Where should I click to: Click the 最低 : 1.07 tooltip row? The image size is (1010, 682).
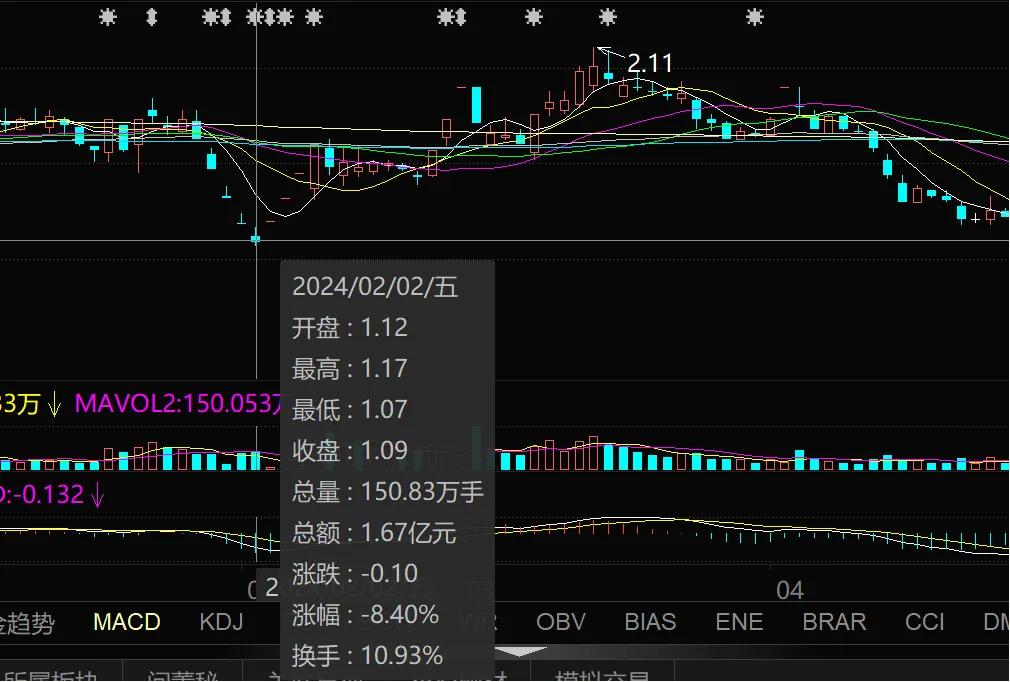pyautogui.click(x=350, y=410)
